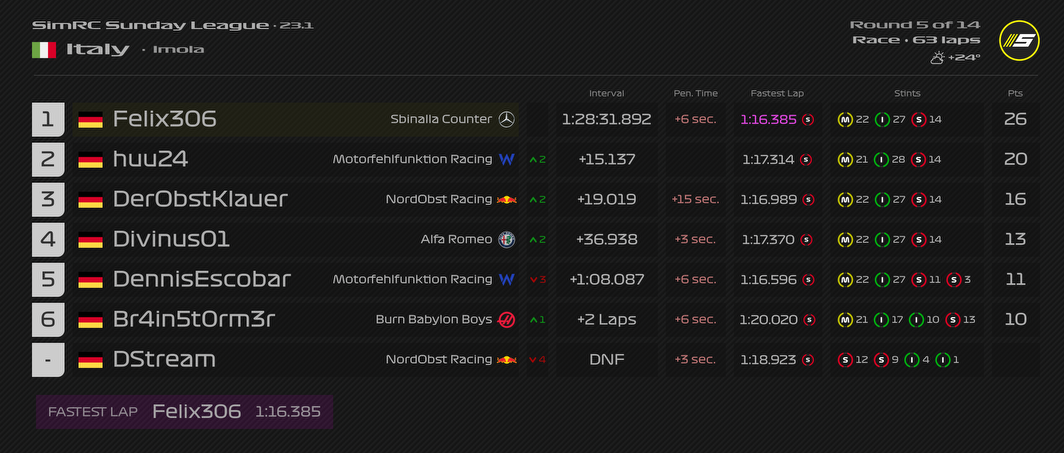Click the German flag beside Felix306
This screenshot has height=453, width=1064.
point(91,119)
